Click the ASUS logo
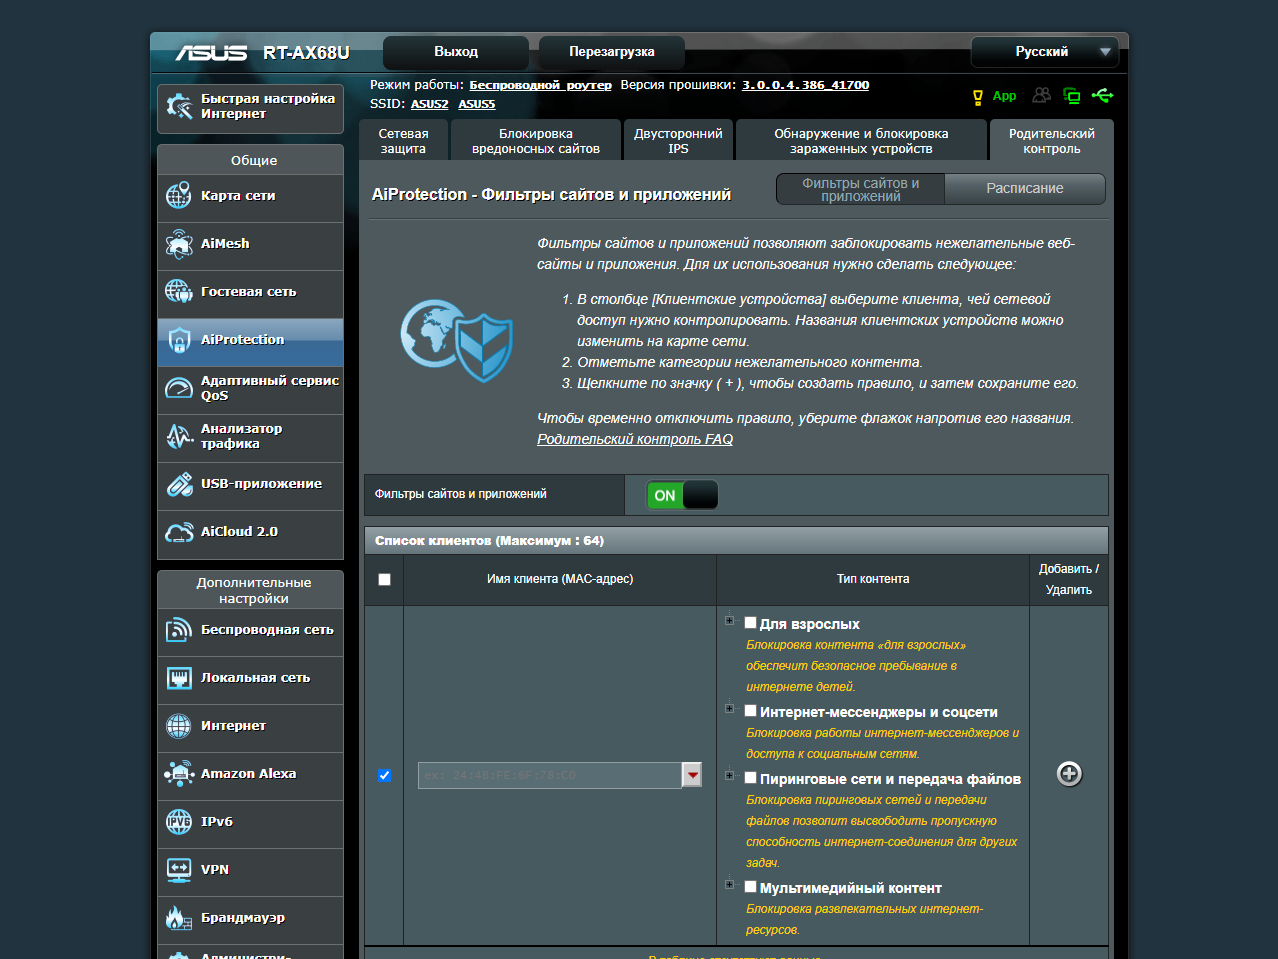Viewport: 1278px width, 959px height. [211, 52]
